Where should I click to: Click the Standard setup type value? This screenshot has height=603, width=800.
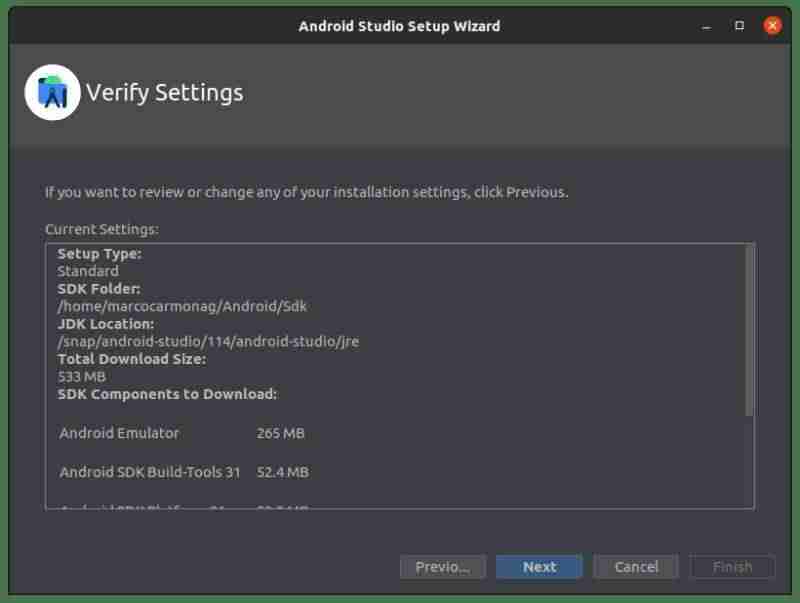(88, 271)
